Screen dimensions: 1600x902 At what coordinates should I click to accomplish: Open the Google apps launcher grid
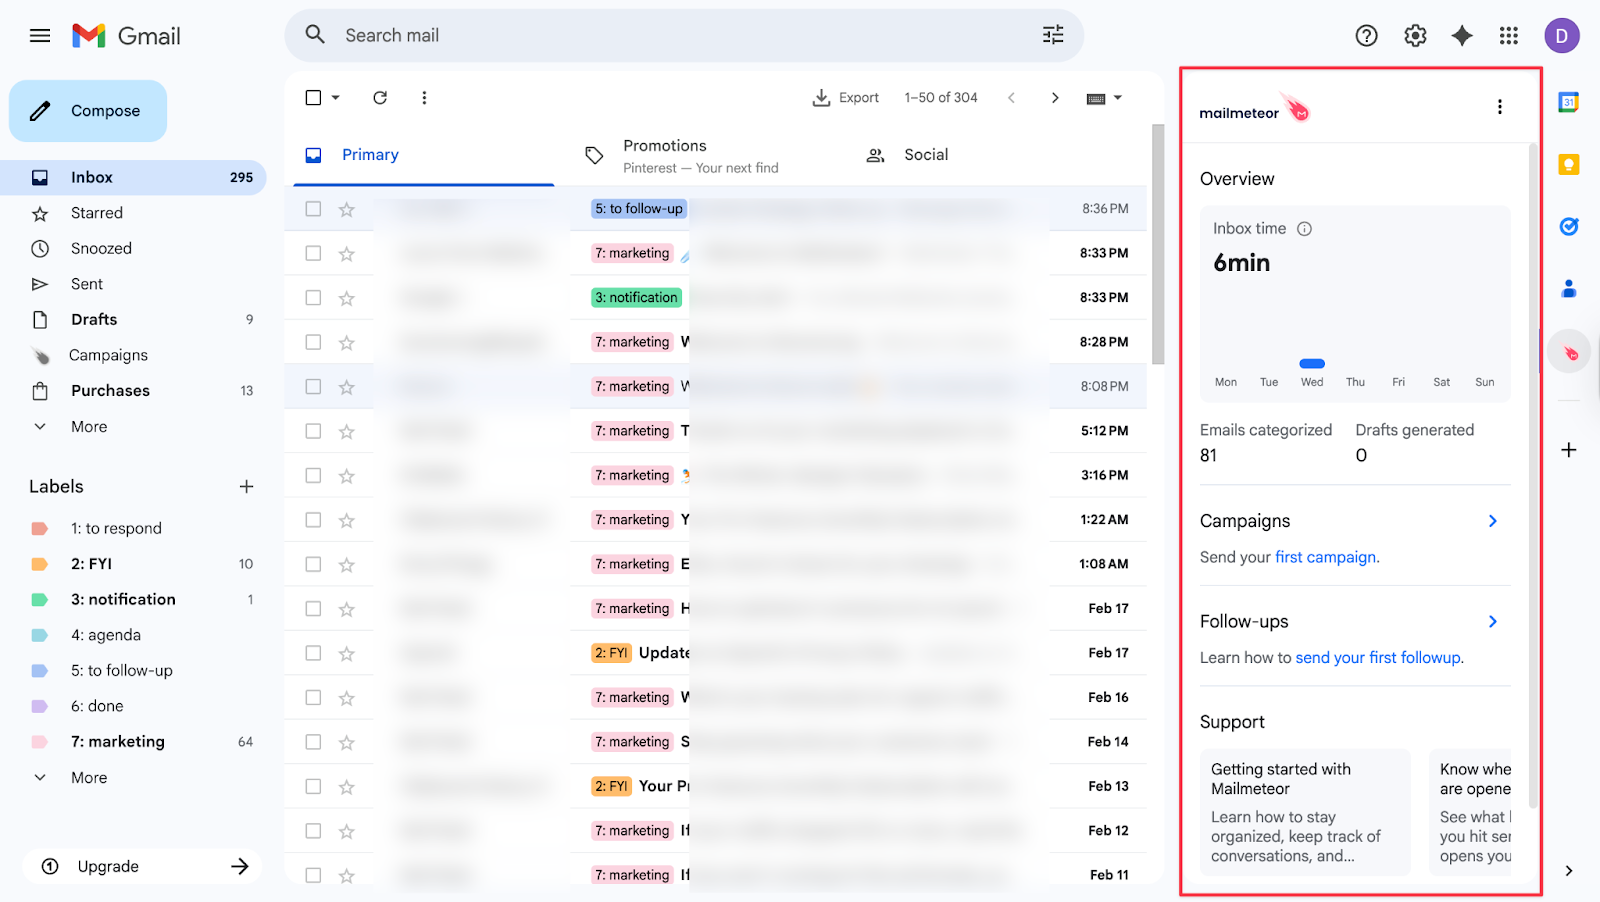click(1509, 35)
